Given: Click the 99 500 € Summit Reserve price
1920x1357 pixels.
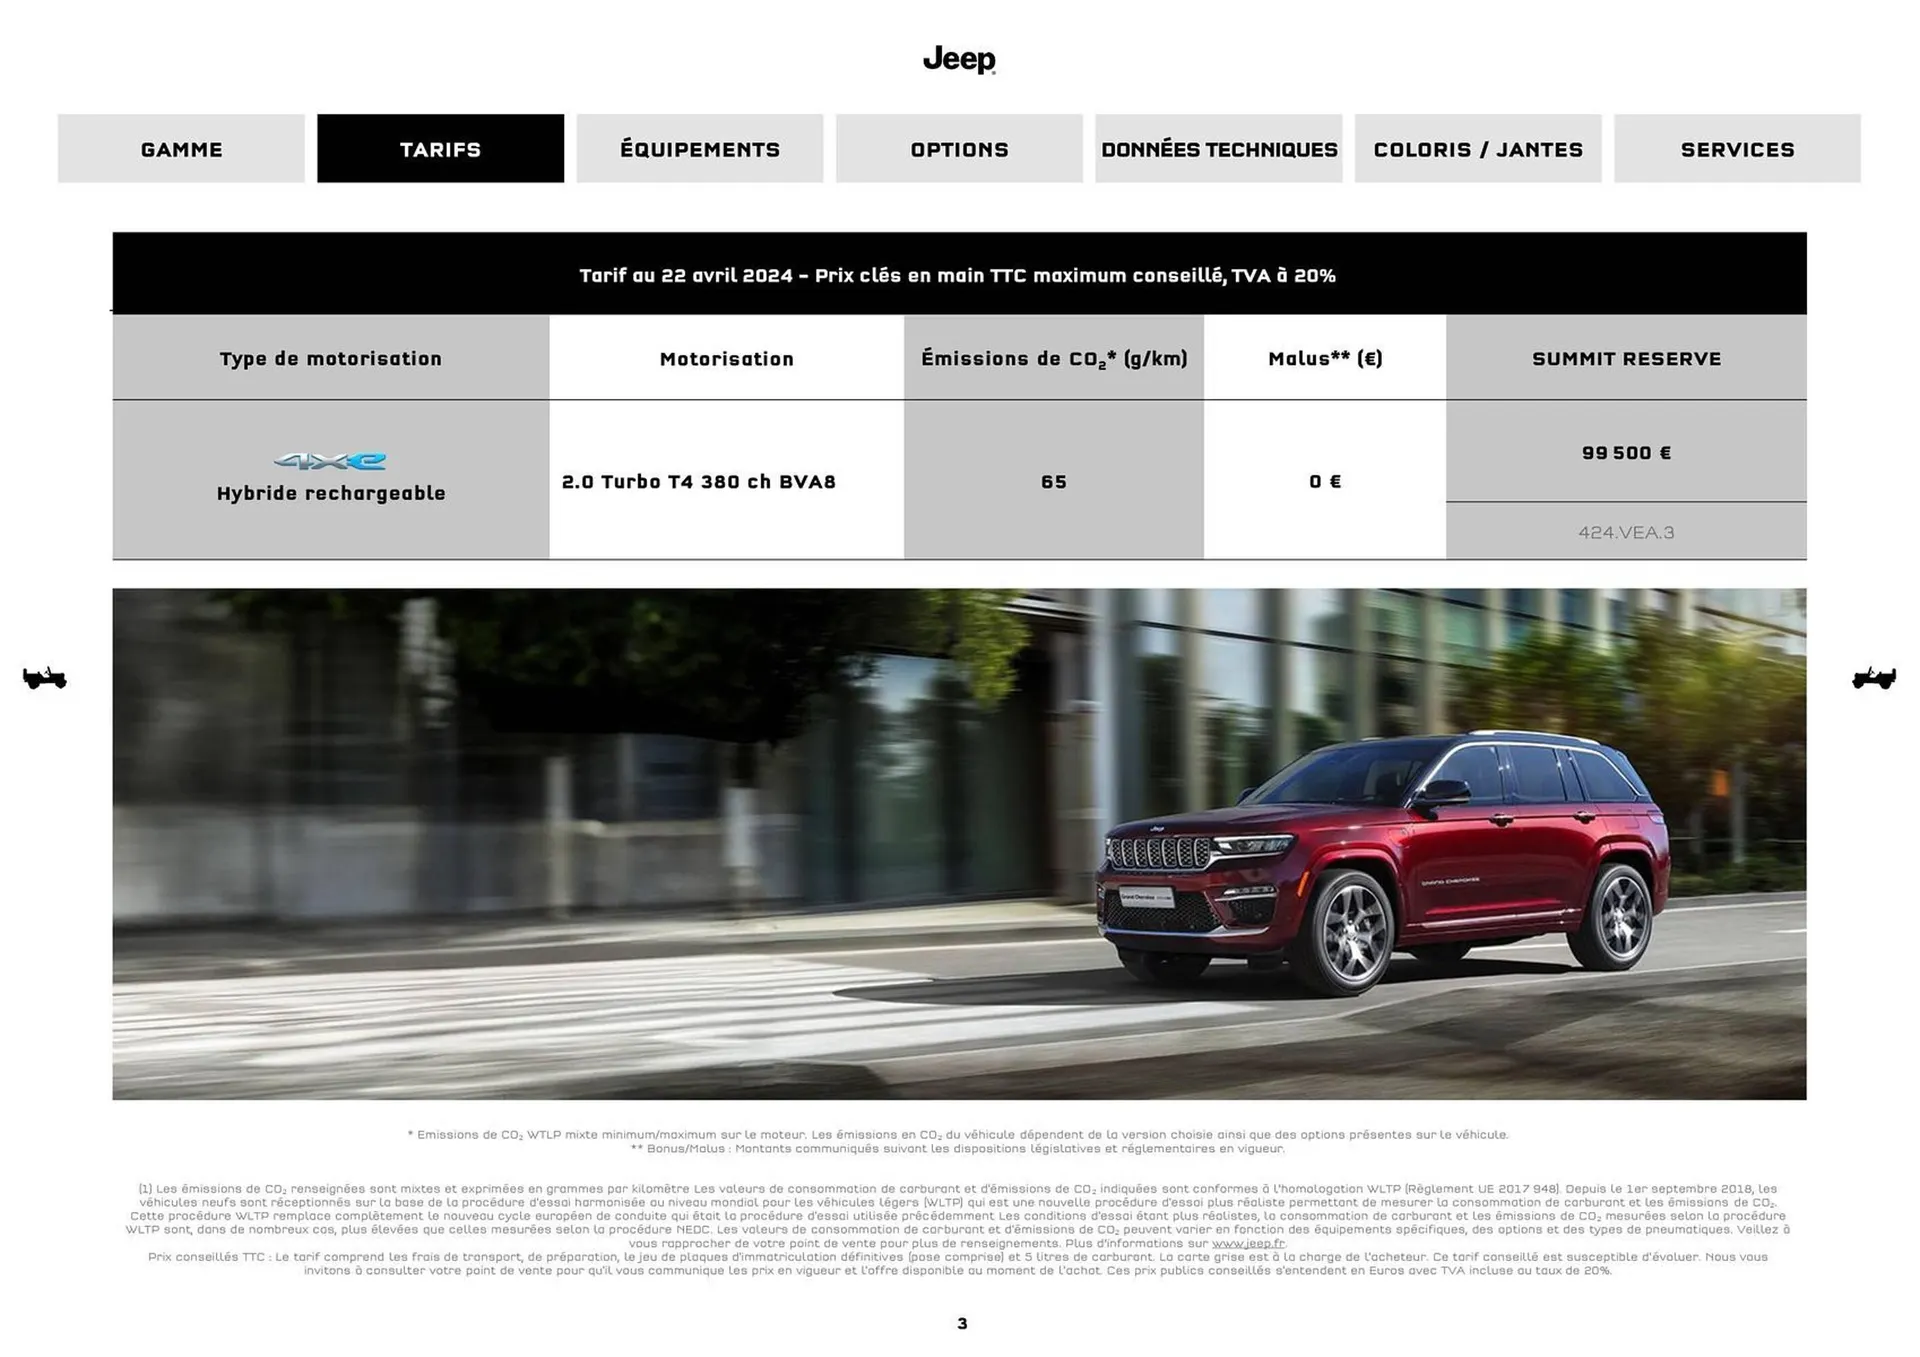Looking at the screenshot, I should point(1626,452).
